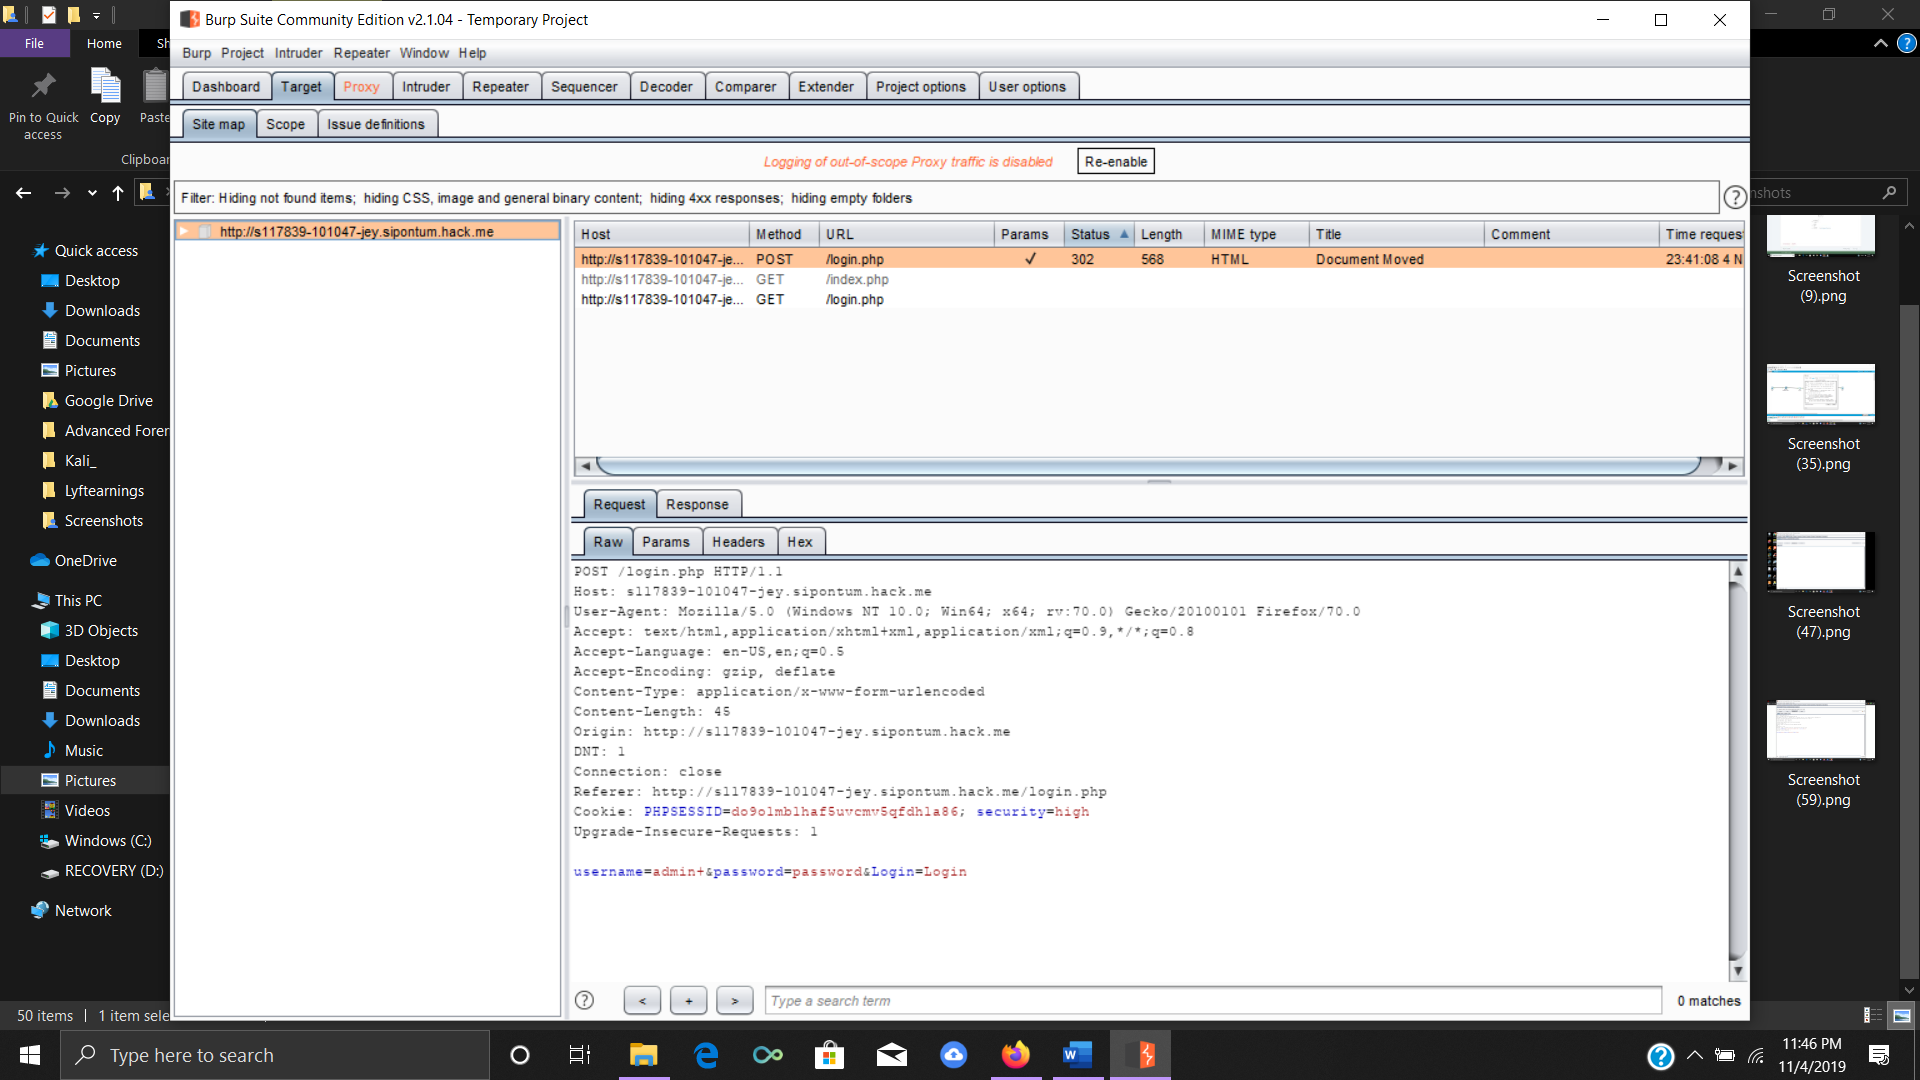
Task: Open the Proxy tab
Action: [x=361, y=87]
